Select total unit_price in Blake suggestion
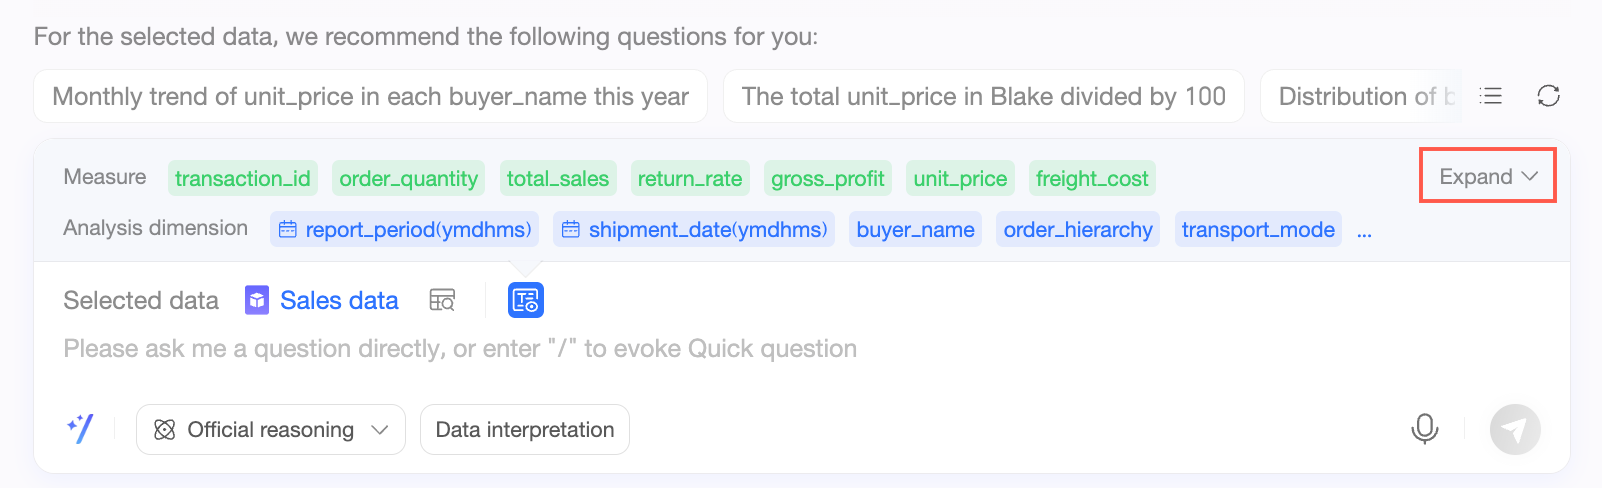 (x=983, y=96)
